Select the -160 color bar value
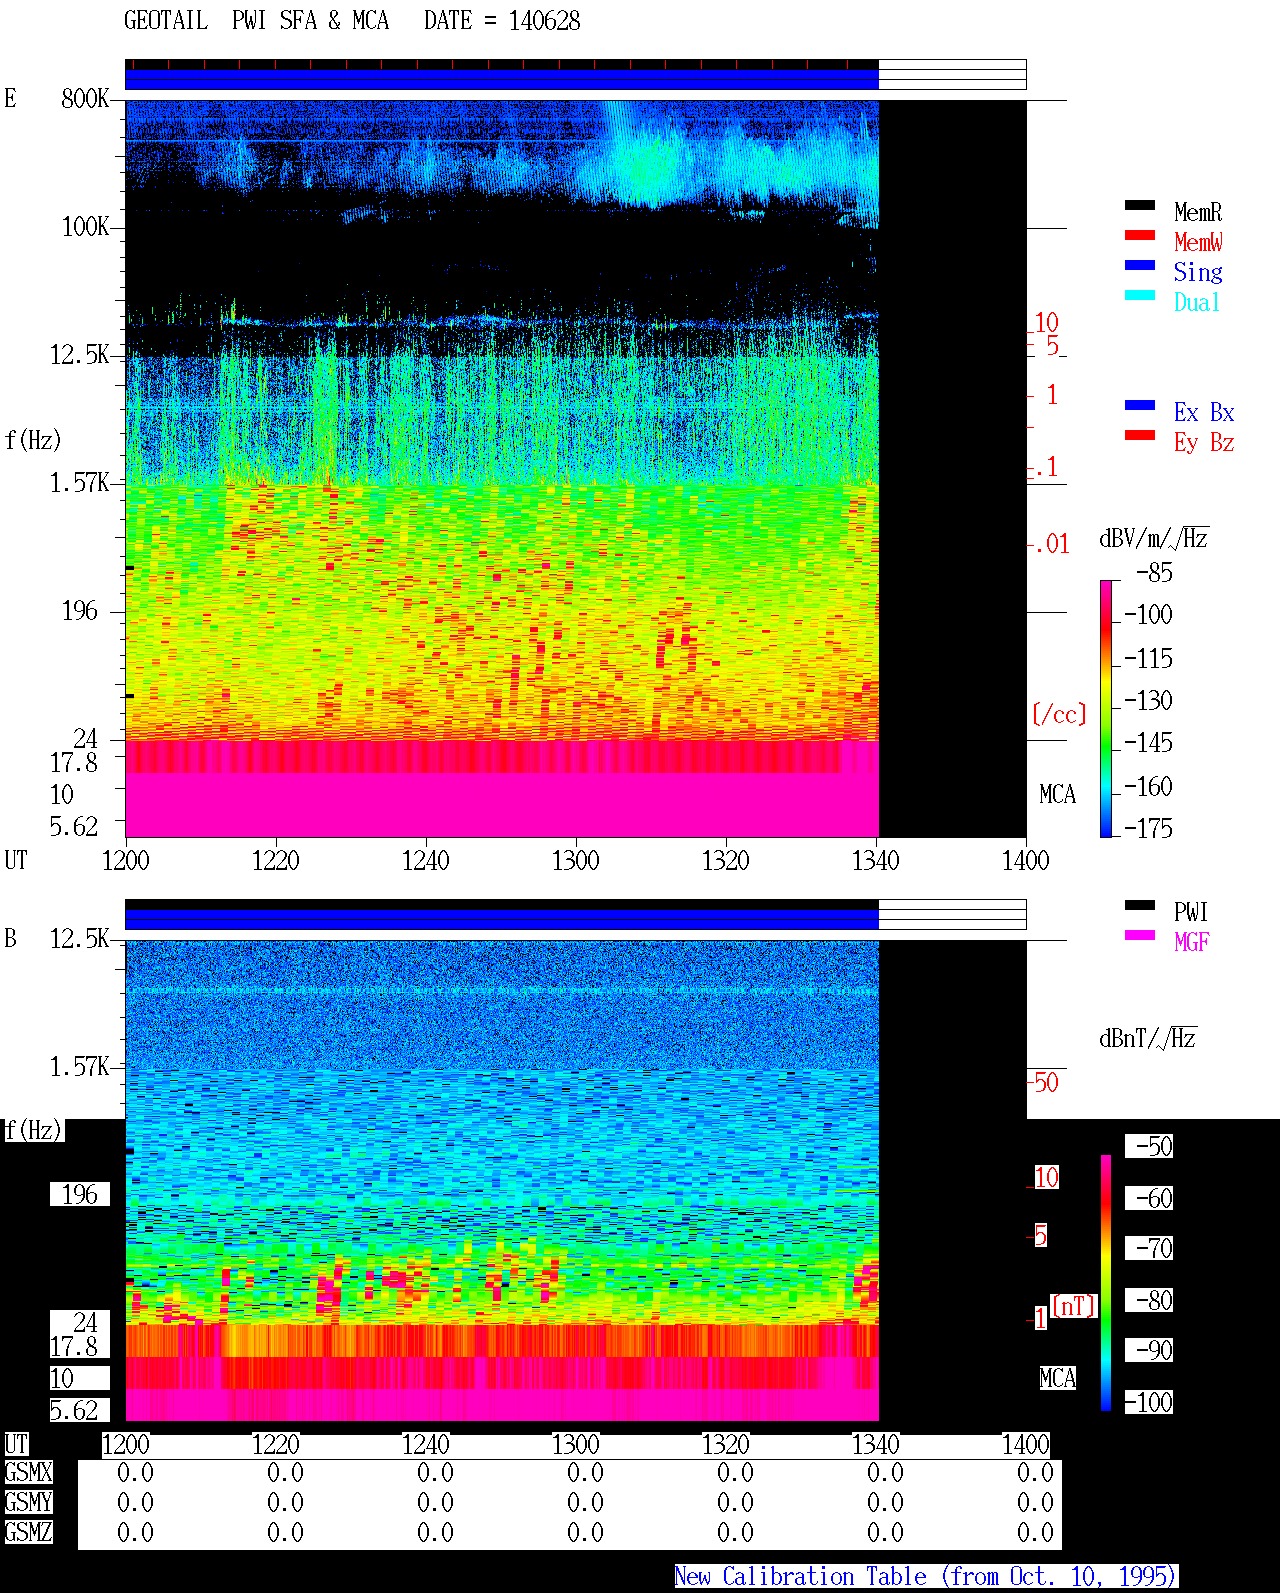Image resolution: width=1280 pixels, height=1593 pixels. [1148, 786]
